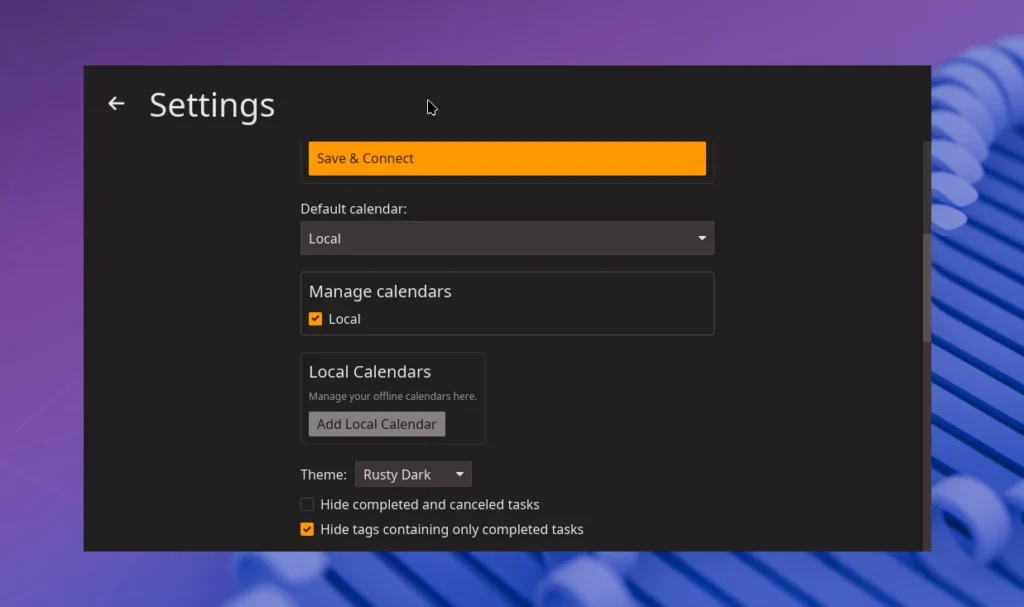Enable Hide completed and canceled tasks

[x=308, y=505]
